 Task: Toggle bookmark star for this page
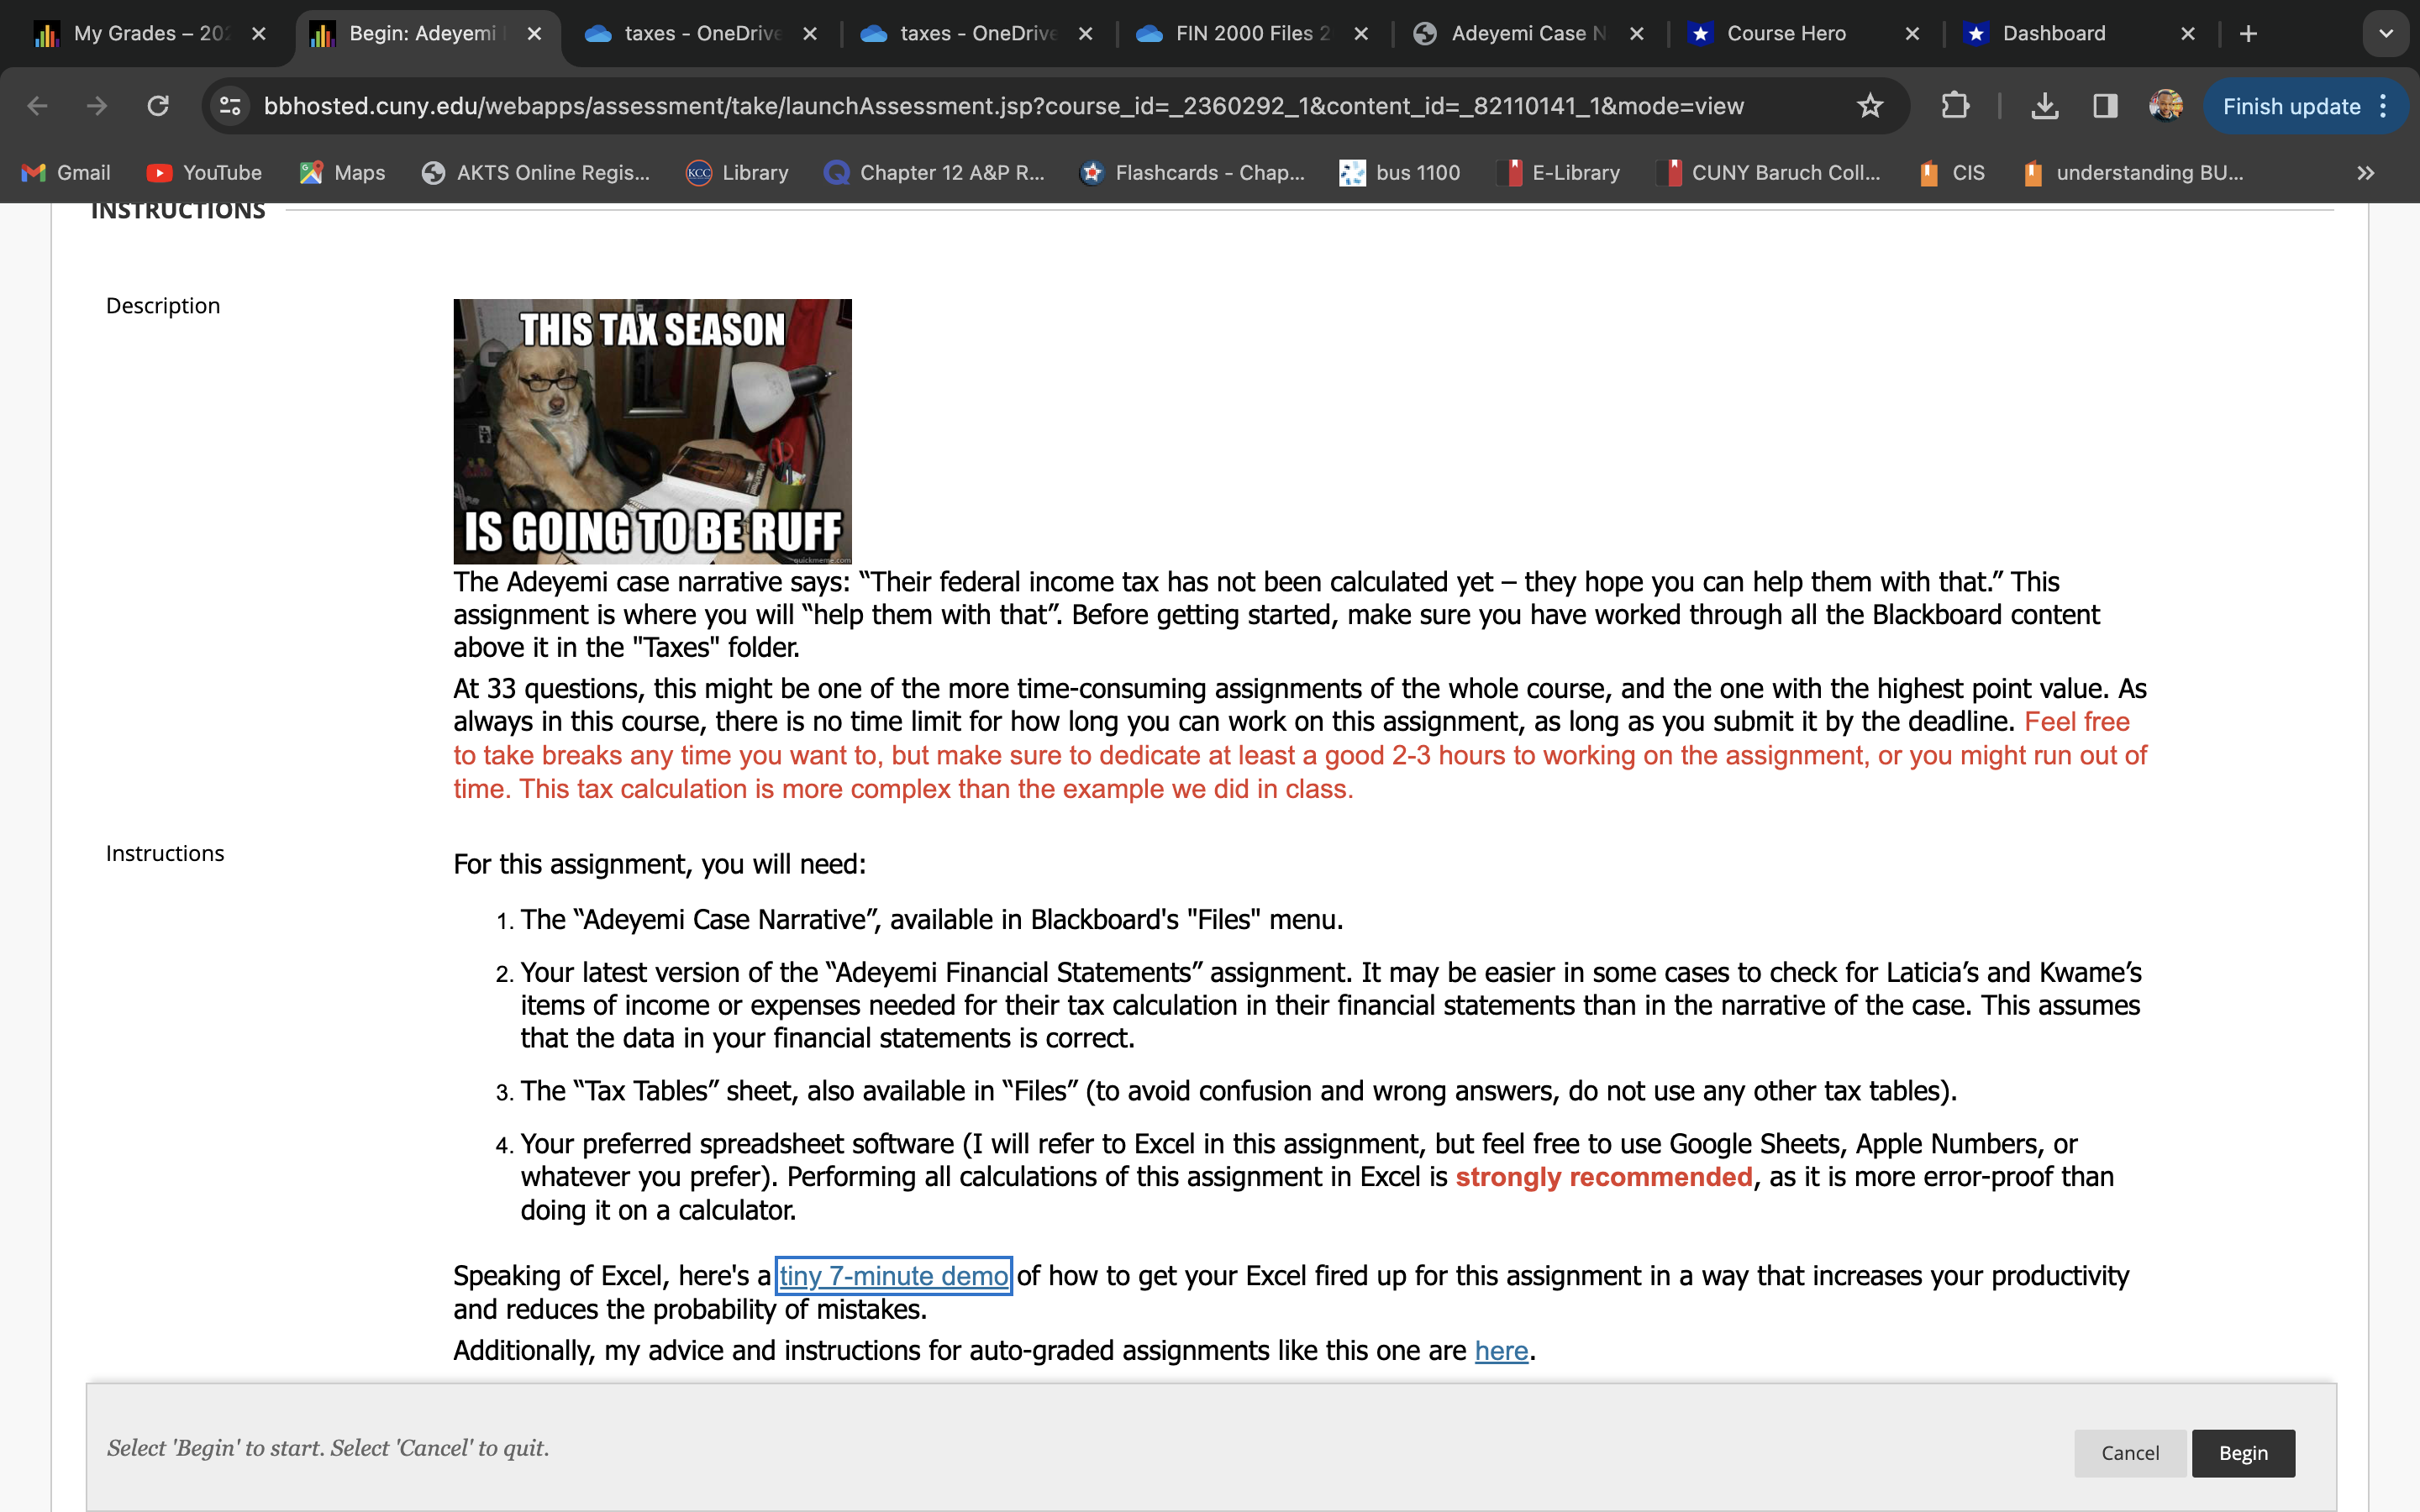(1870, 105)
